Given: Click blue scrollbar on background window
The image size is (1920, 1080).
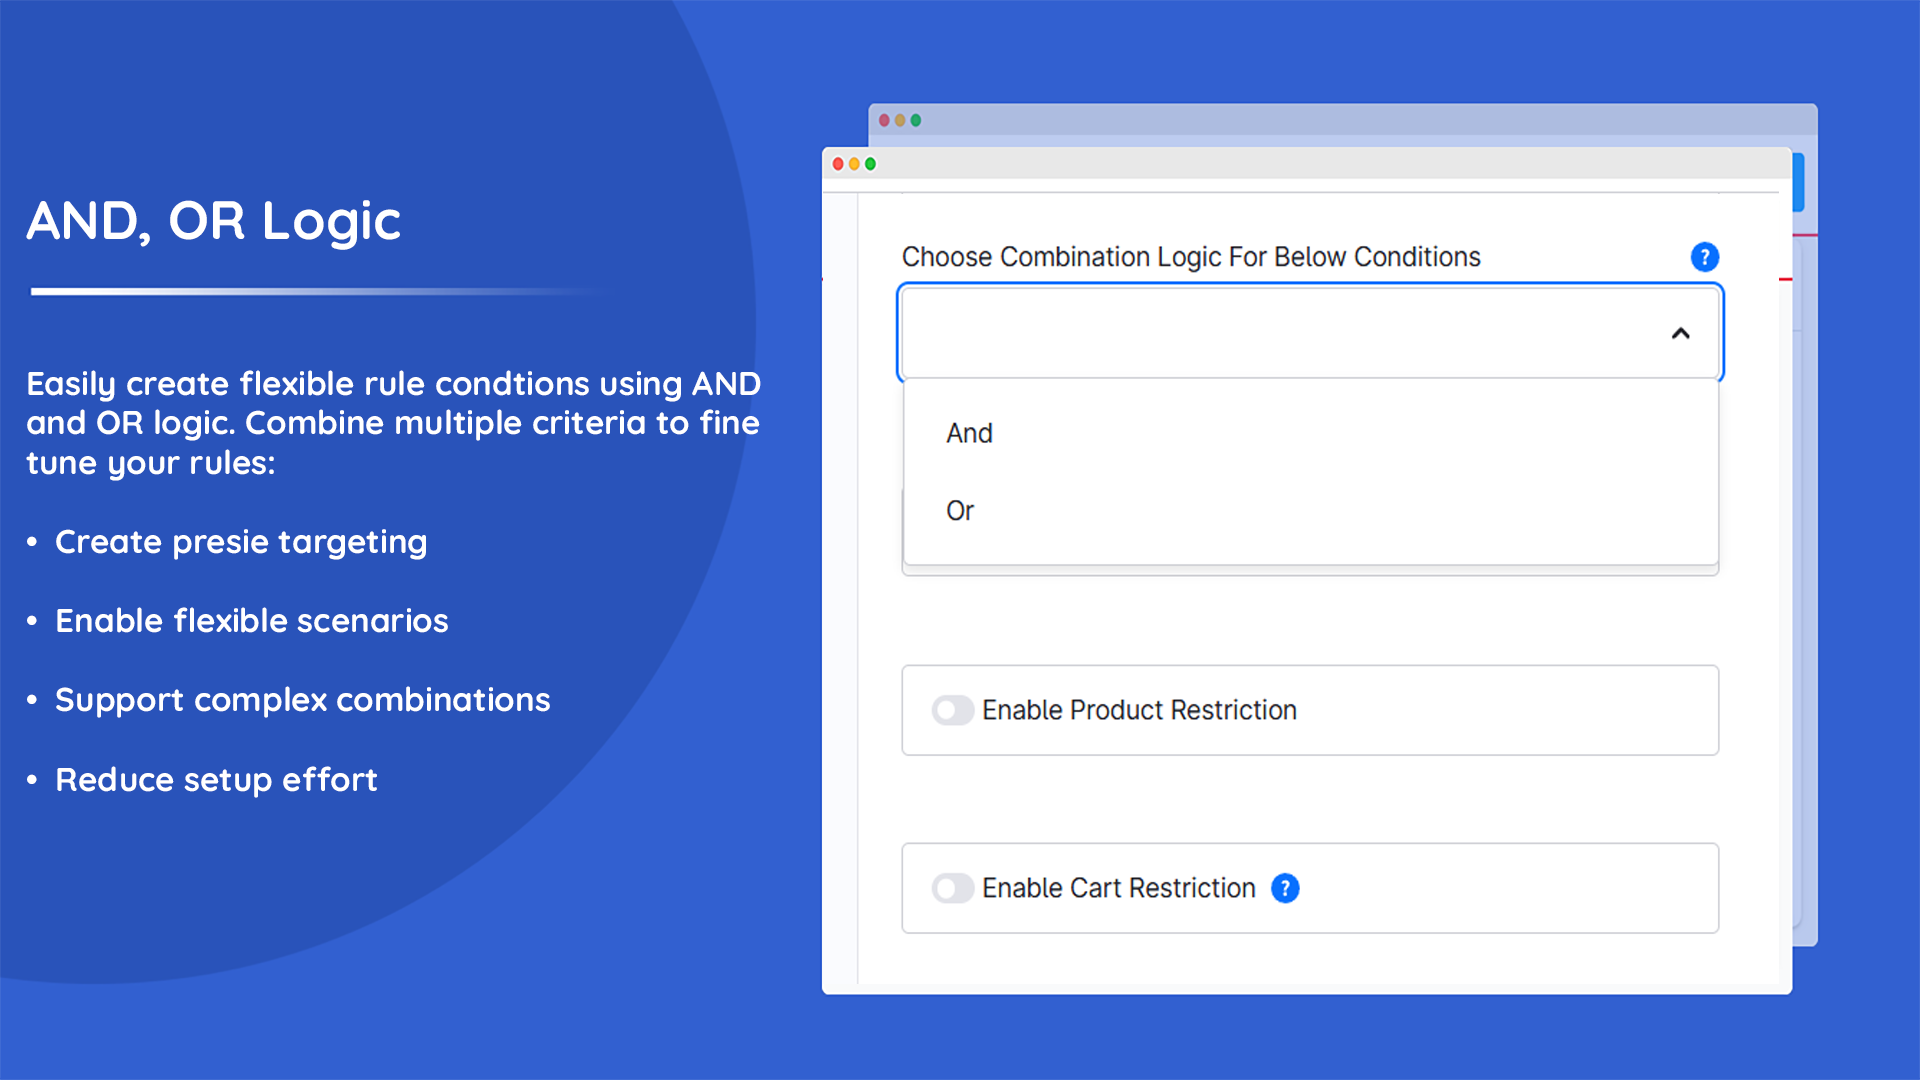Looking at the screenshot, I should [x=1798, y=182].
